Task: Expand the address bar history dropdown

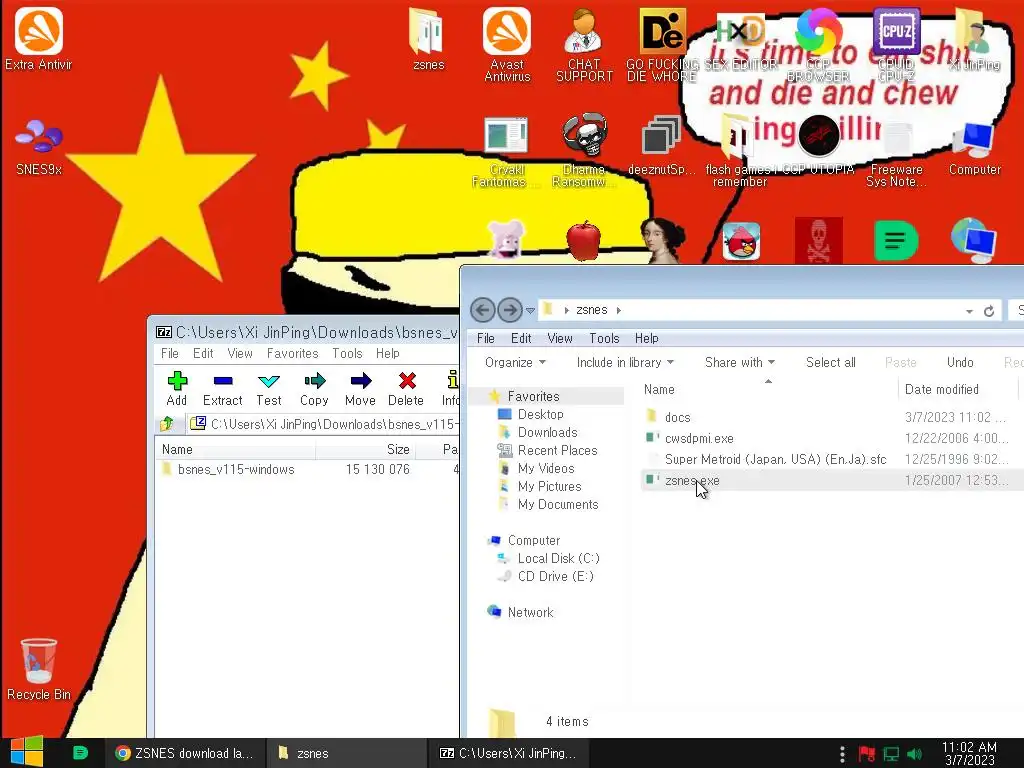Action: point(969,312)
